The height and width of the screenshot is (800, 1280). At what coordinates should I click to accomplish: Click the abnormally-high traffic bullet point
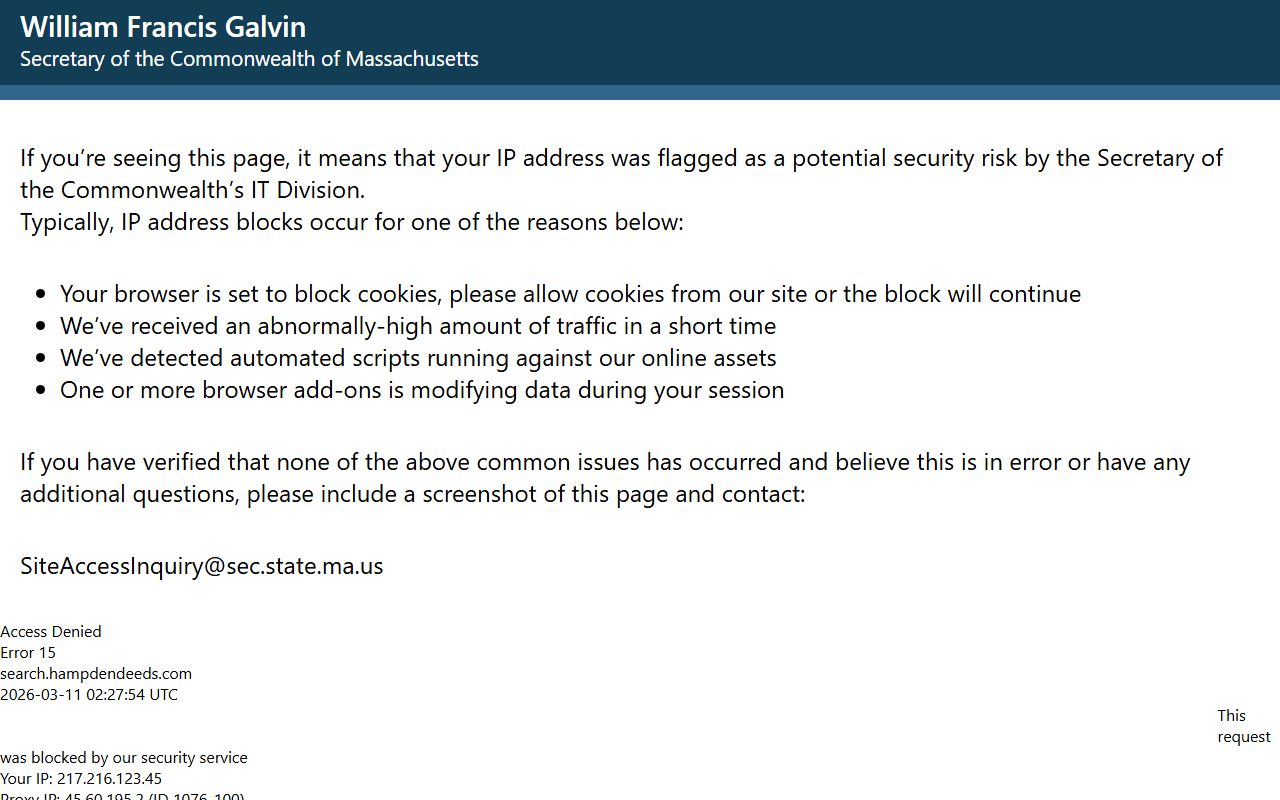418,326
